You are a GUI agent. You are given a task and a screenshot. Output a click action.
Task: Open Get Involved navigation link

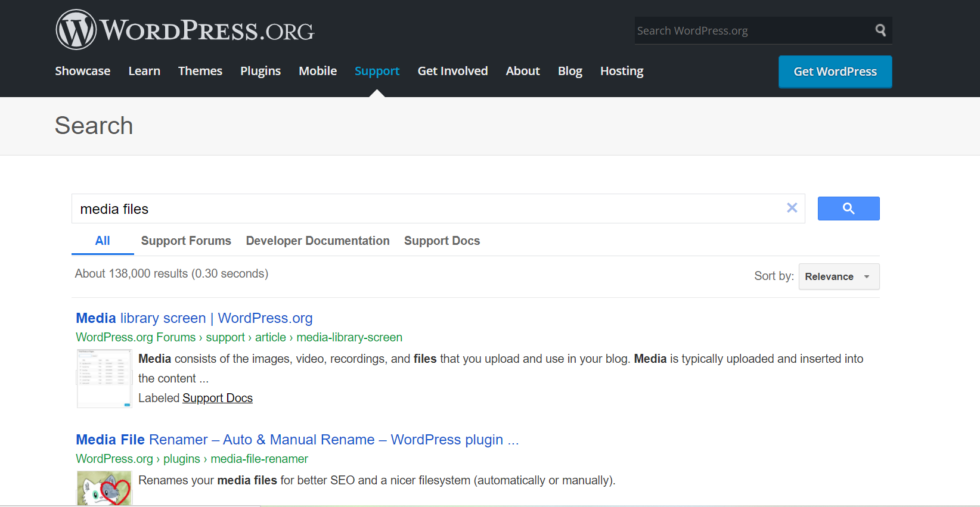pyautogui.click(x=452, y=71)
